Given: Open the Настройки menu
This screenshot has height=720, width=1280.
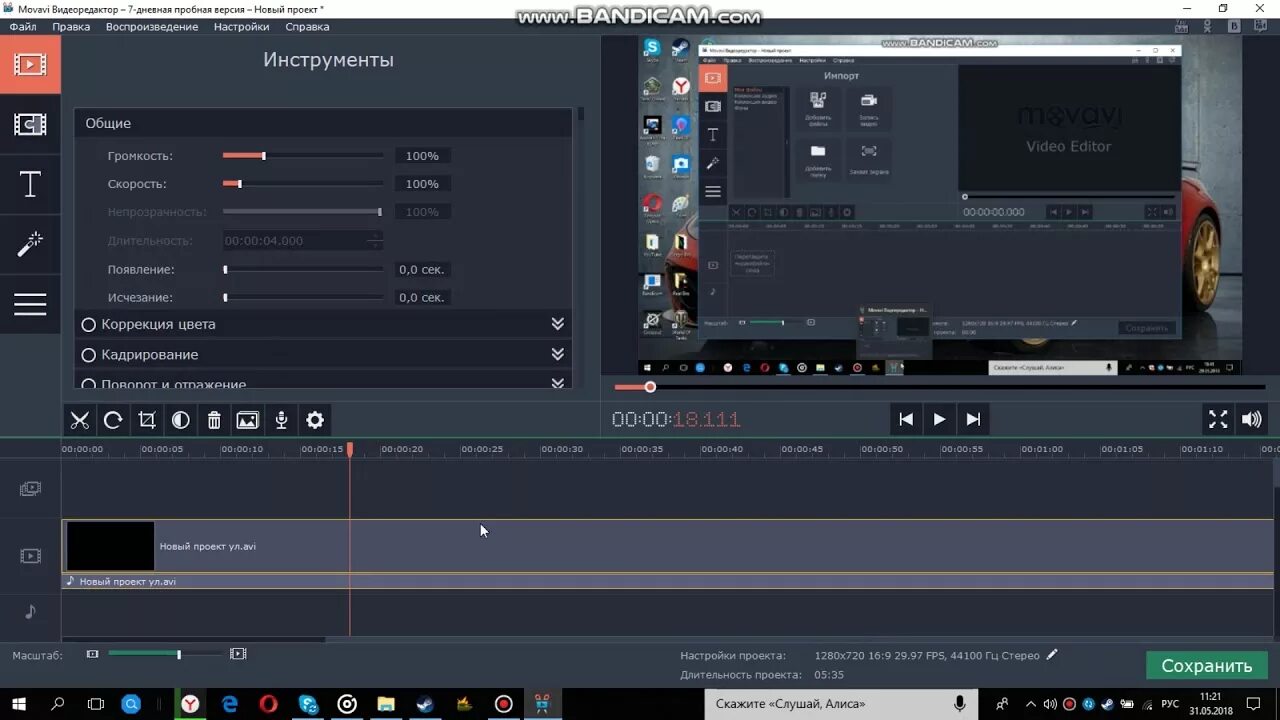Looking at the screenshot, I should coord(241,27).
